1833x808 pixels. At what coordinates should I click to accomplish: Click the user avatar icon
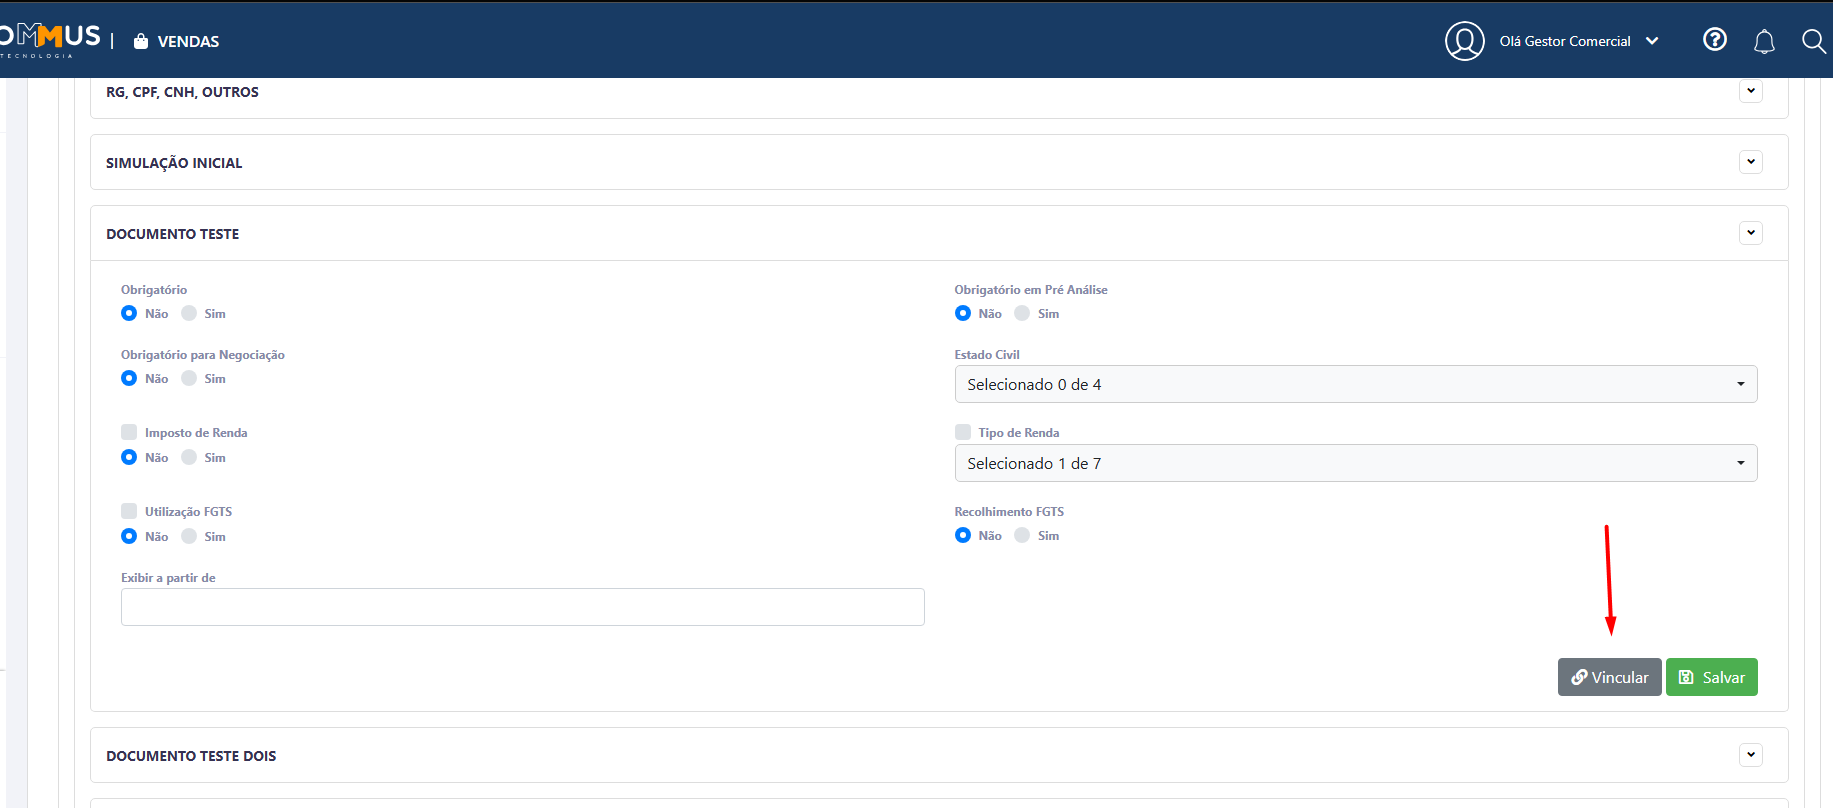1465,41
